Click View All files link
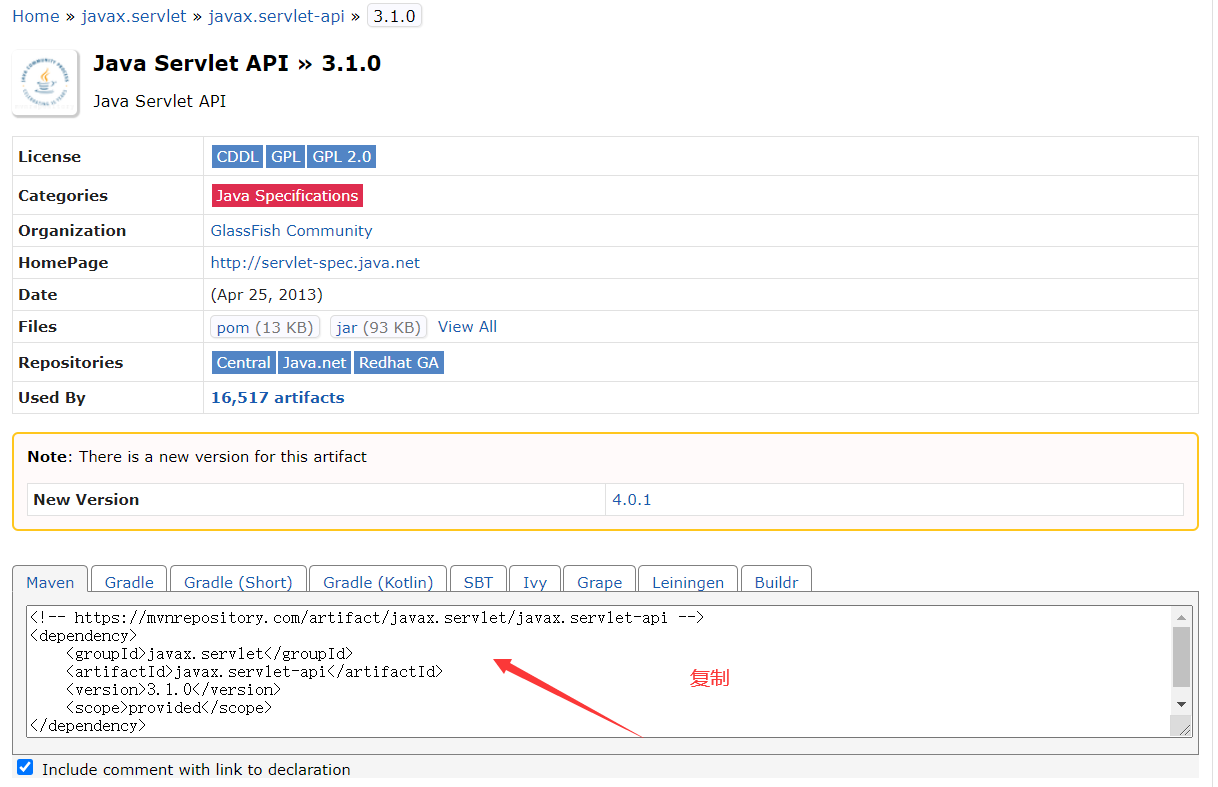 (x=467, y=327)
